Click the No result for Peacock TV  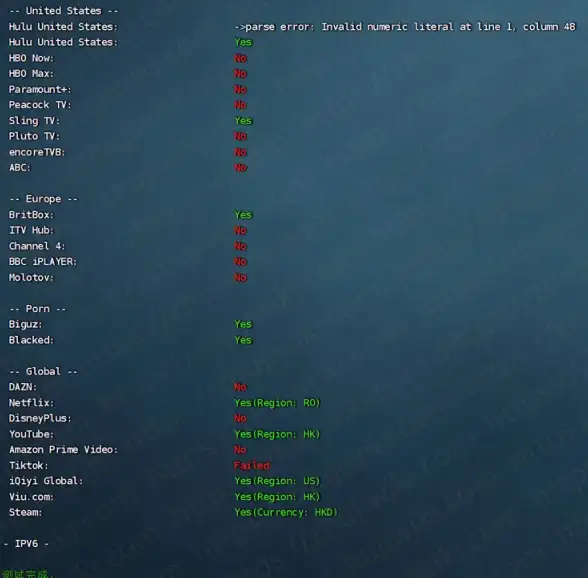click(x=241, y=105)
